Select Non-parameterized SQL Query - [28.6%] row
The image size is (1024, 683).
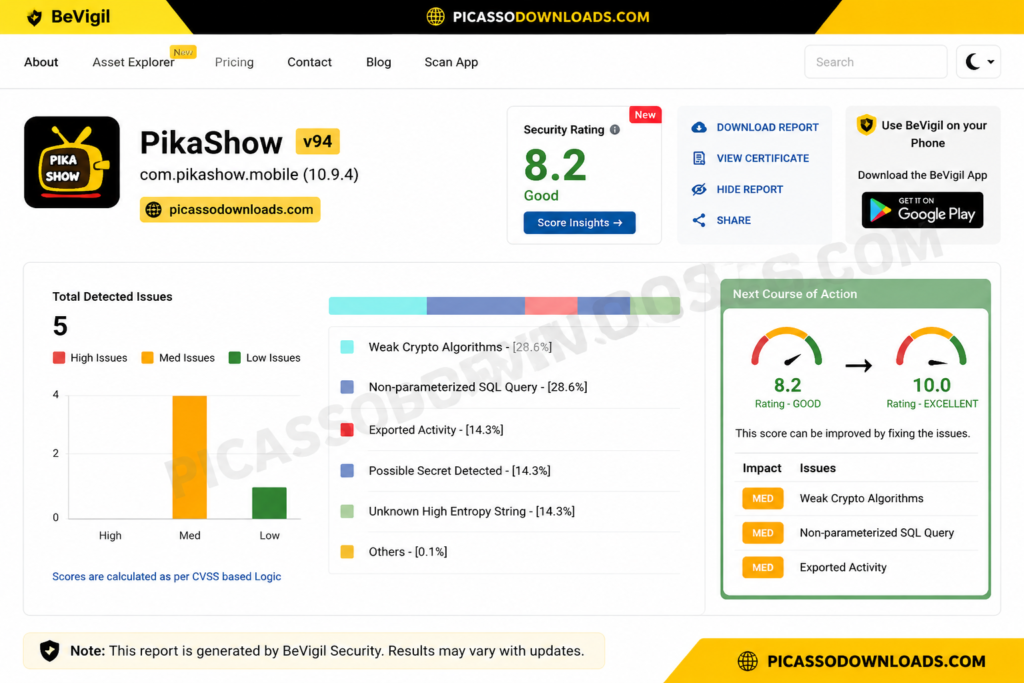[504, 387]
